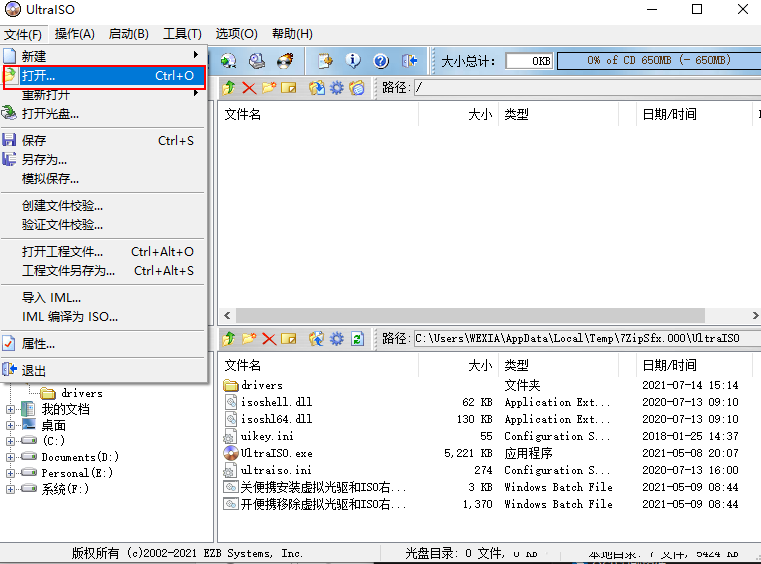Click the help question mark toolbar icon

click(x=380, y=61)
